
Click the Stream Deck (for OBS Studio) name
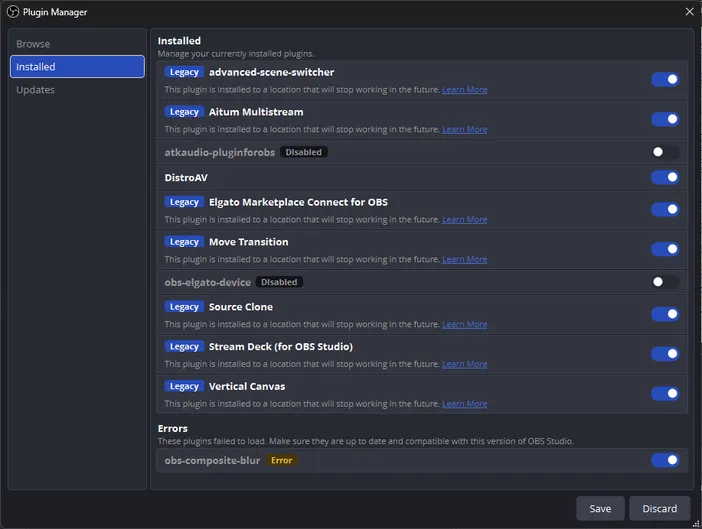pos(281,347)
